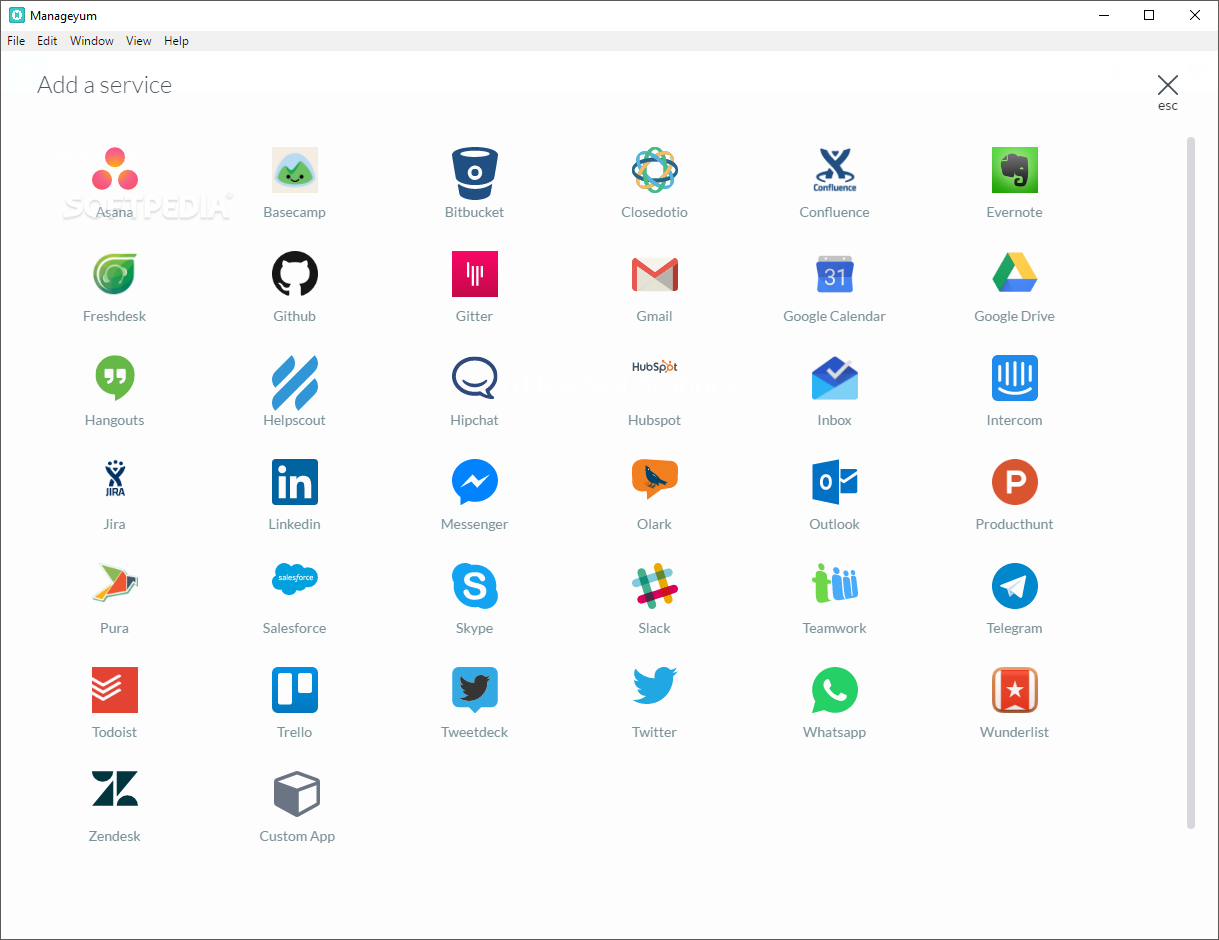Viewport: 1219px width, 940px height.
Task: Add the Gmail service
Action: tap(655, 274)
